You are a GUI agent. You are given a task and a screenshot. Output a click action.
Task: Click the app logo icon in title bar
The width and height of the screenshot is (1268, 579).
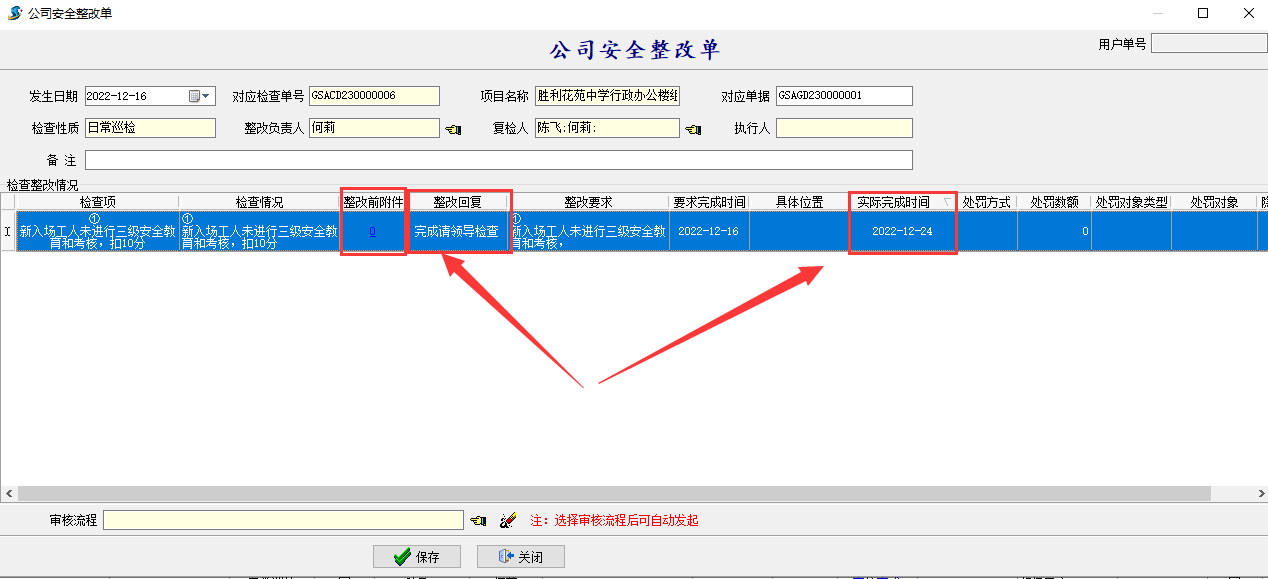pos(14,13)
